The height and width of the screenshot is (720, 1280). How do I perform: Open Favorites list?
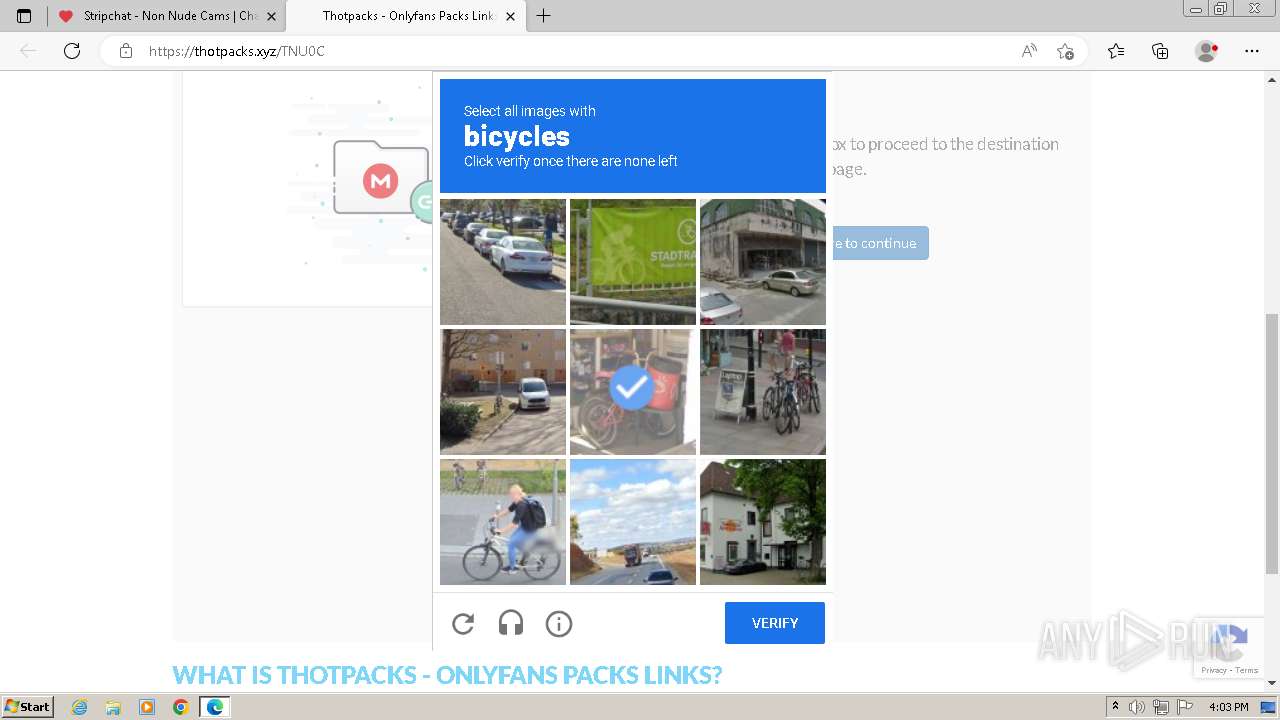(1116, 51)
